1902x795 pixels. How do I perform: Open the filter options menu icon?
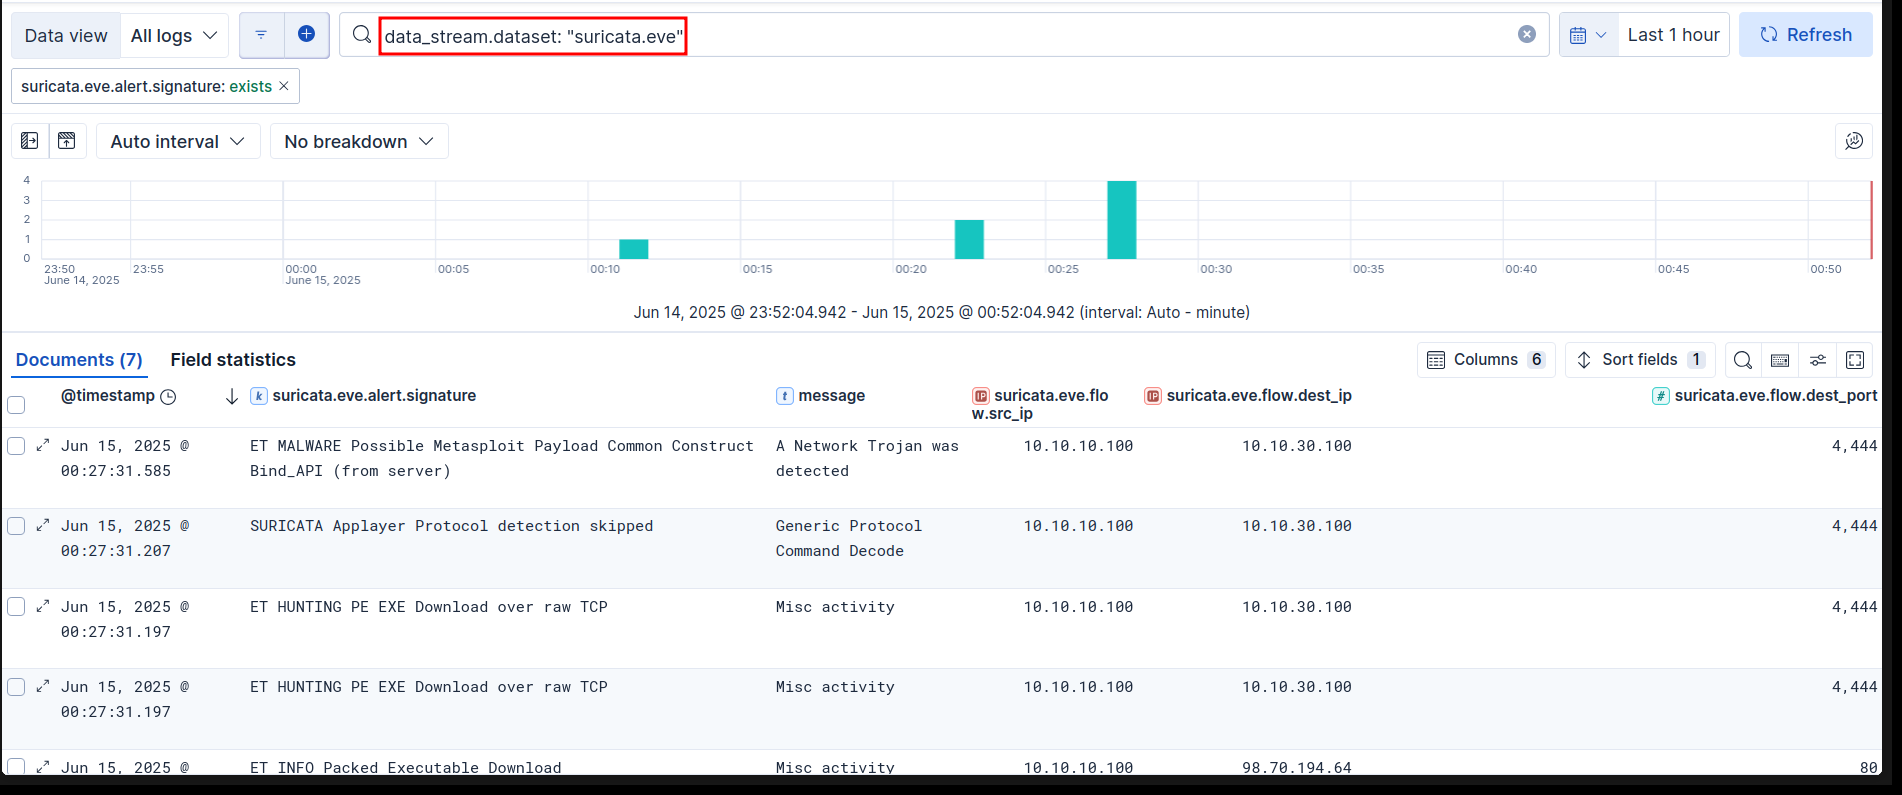[x=261, y=35]
